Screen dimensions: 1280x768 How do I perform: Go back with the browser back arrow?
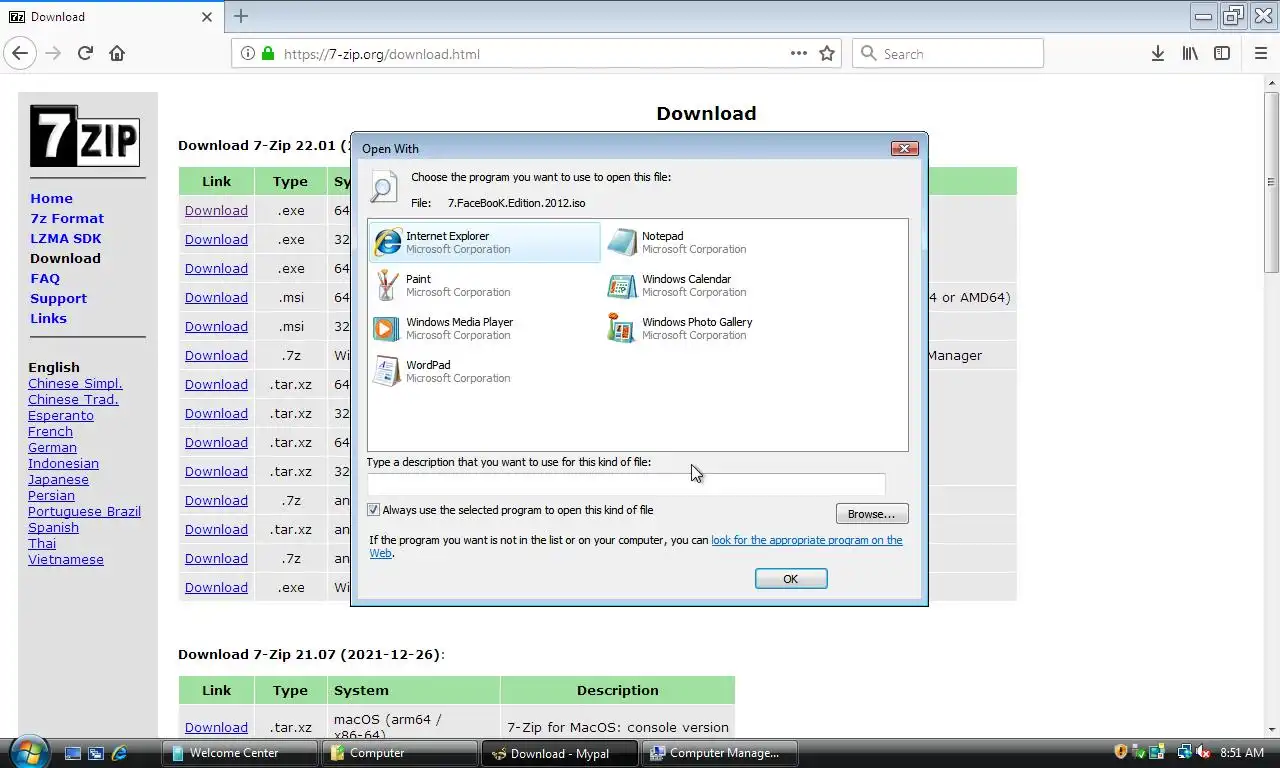coord(20,53)
